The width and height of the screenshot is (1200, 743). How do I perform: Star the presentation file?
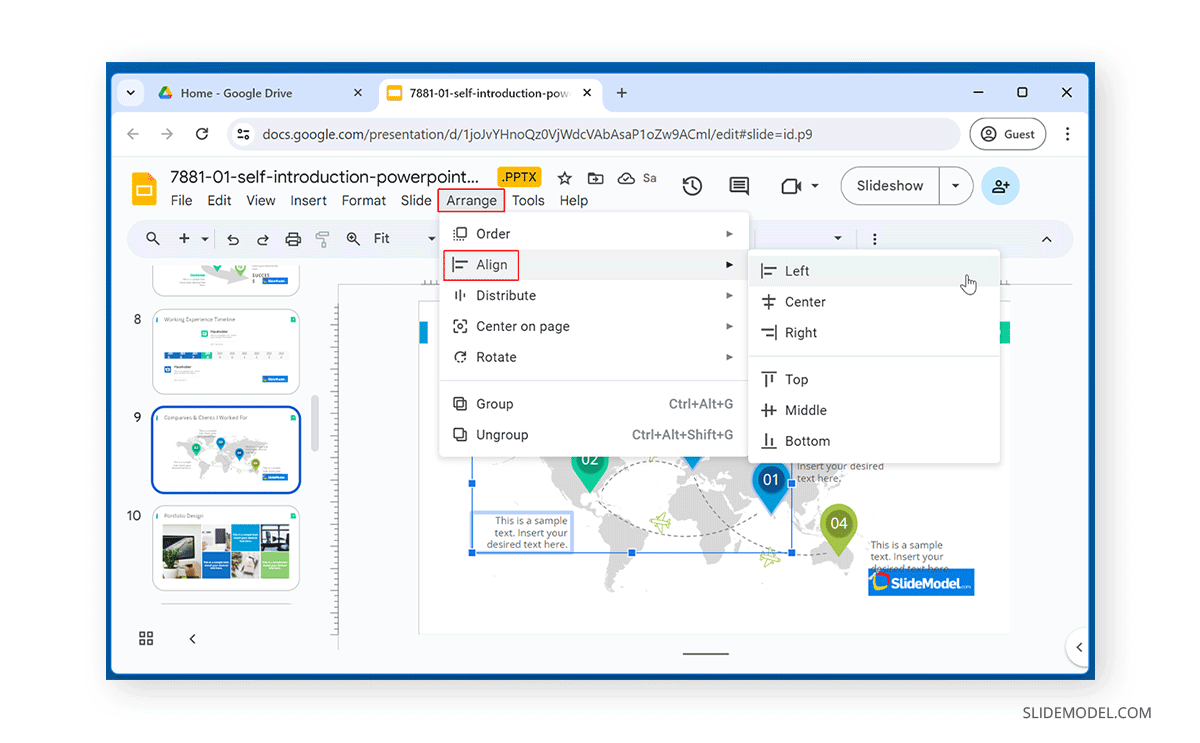[565, 178]
